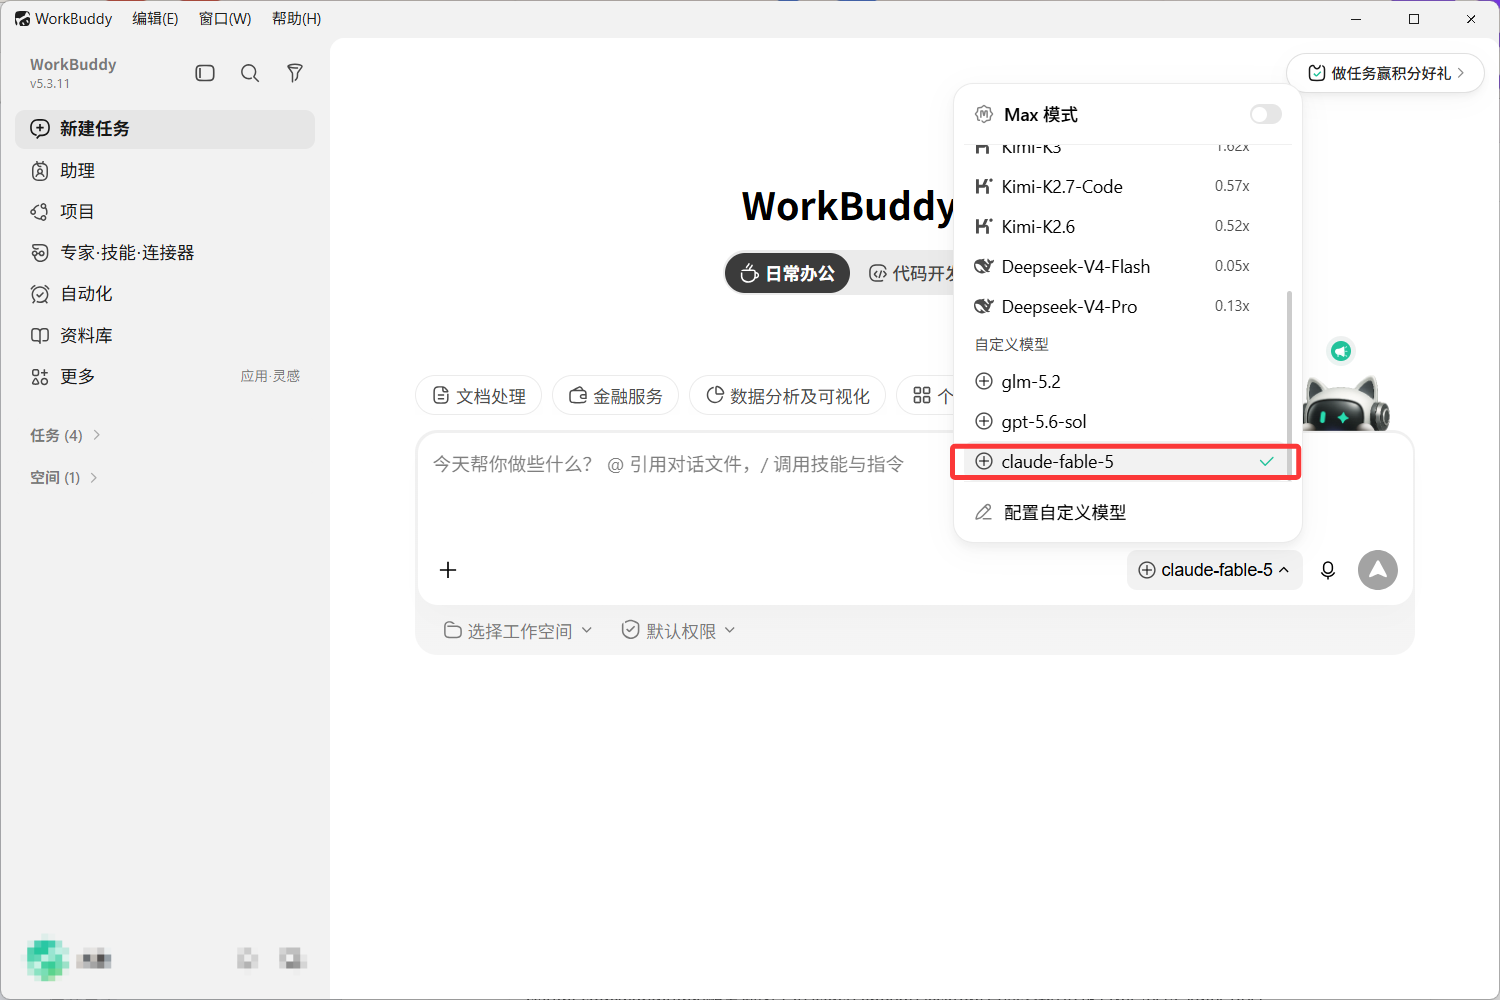Image resolution: width=1500 pixels, height=1000 pixels.
Task: Click the user avatar at bottom left
Action: point(46,960)
